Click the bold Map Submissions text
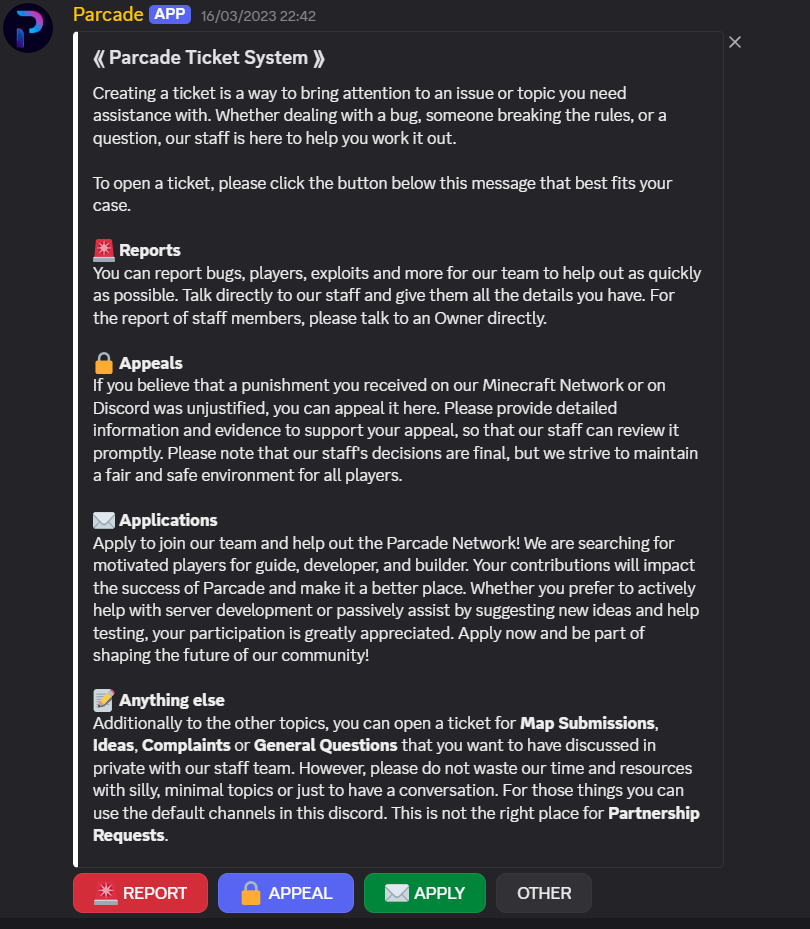The width and height of the screenshot is (810, 929). [588, 722]
